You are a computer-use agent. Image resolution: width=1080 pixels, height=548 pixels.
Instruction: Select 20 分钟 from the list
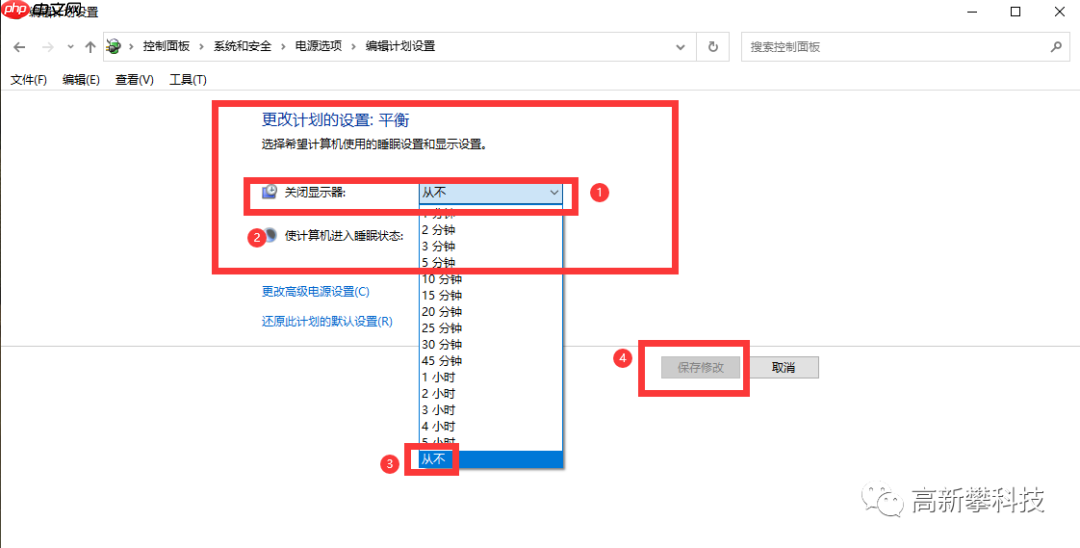(491, 312)
